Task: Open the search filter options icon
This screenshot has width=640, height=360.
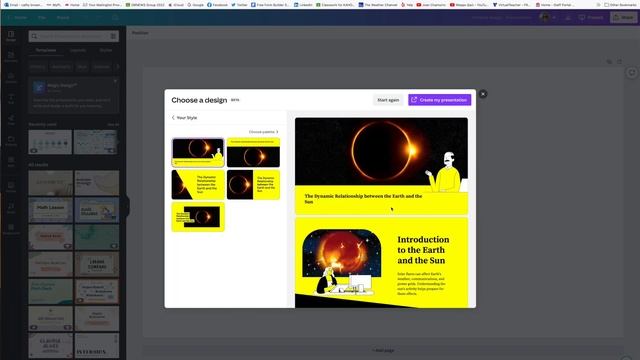Action: point(113,36)
